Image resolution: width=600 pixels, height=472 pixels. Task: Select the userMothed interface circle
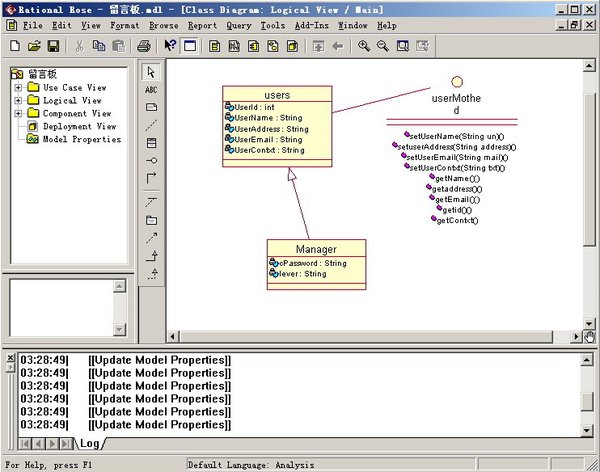coord(457,82)
